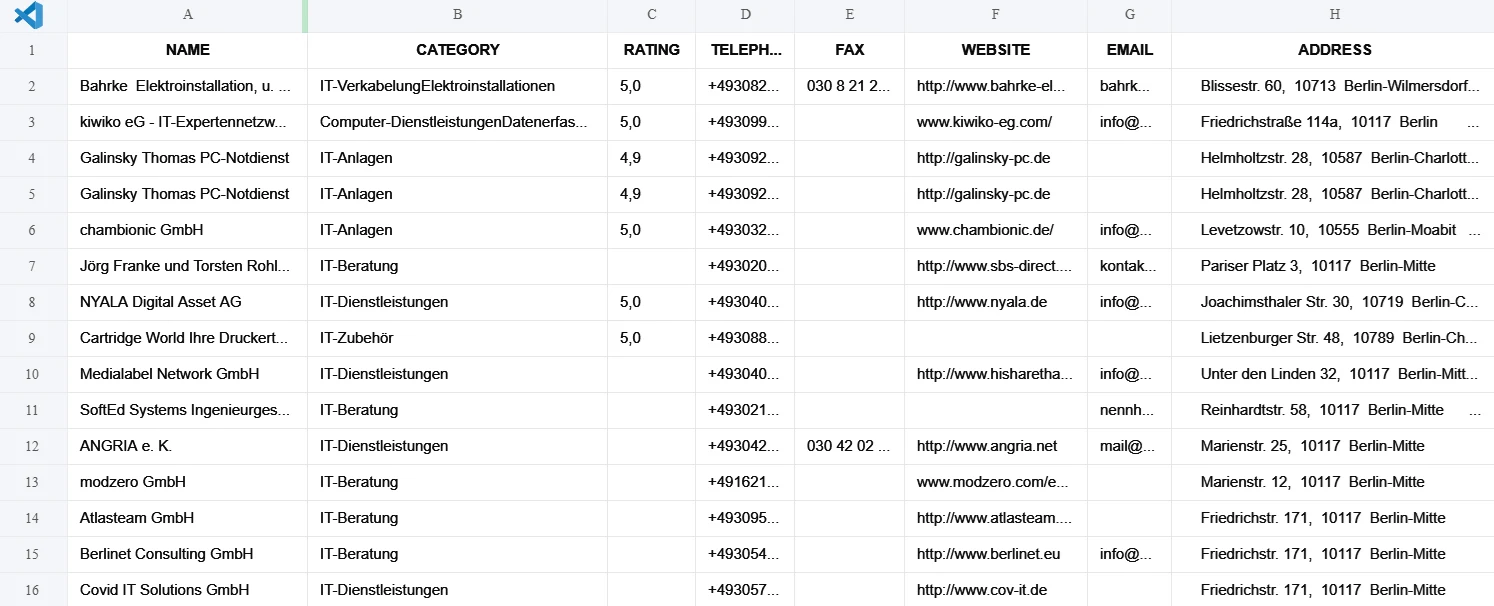Click the VS Code logo icon
Screen dimensions: 1494x606
29,15
